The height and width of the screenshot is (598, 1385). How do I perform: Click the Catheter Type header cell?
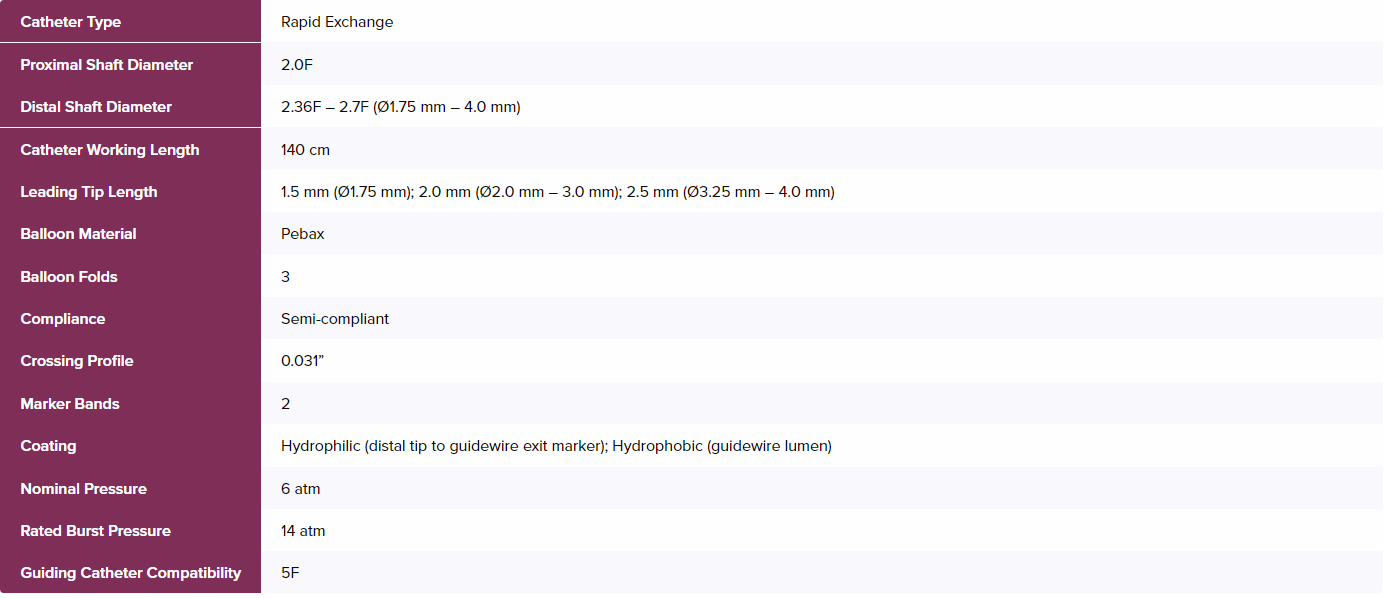point(70,22)
